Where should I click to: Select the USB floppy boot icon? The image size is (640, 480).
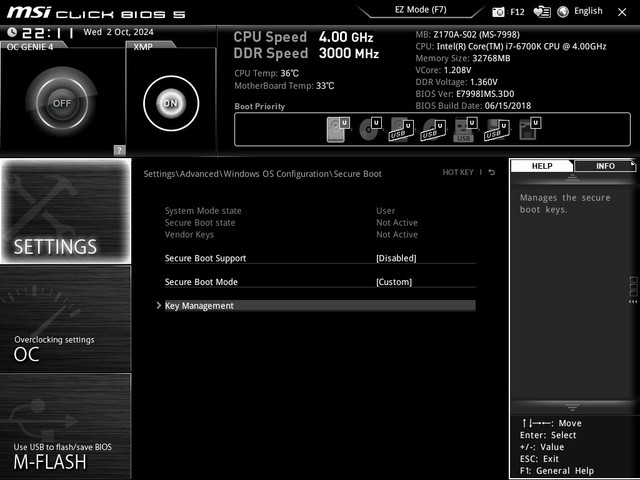pos(497,130)
